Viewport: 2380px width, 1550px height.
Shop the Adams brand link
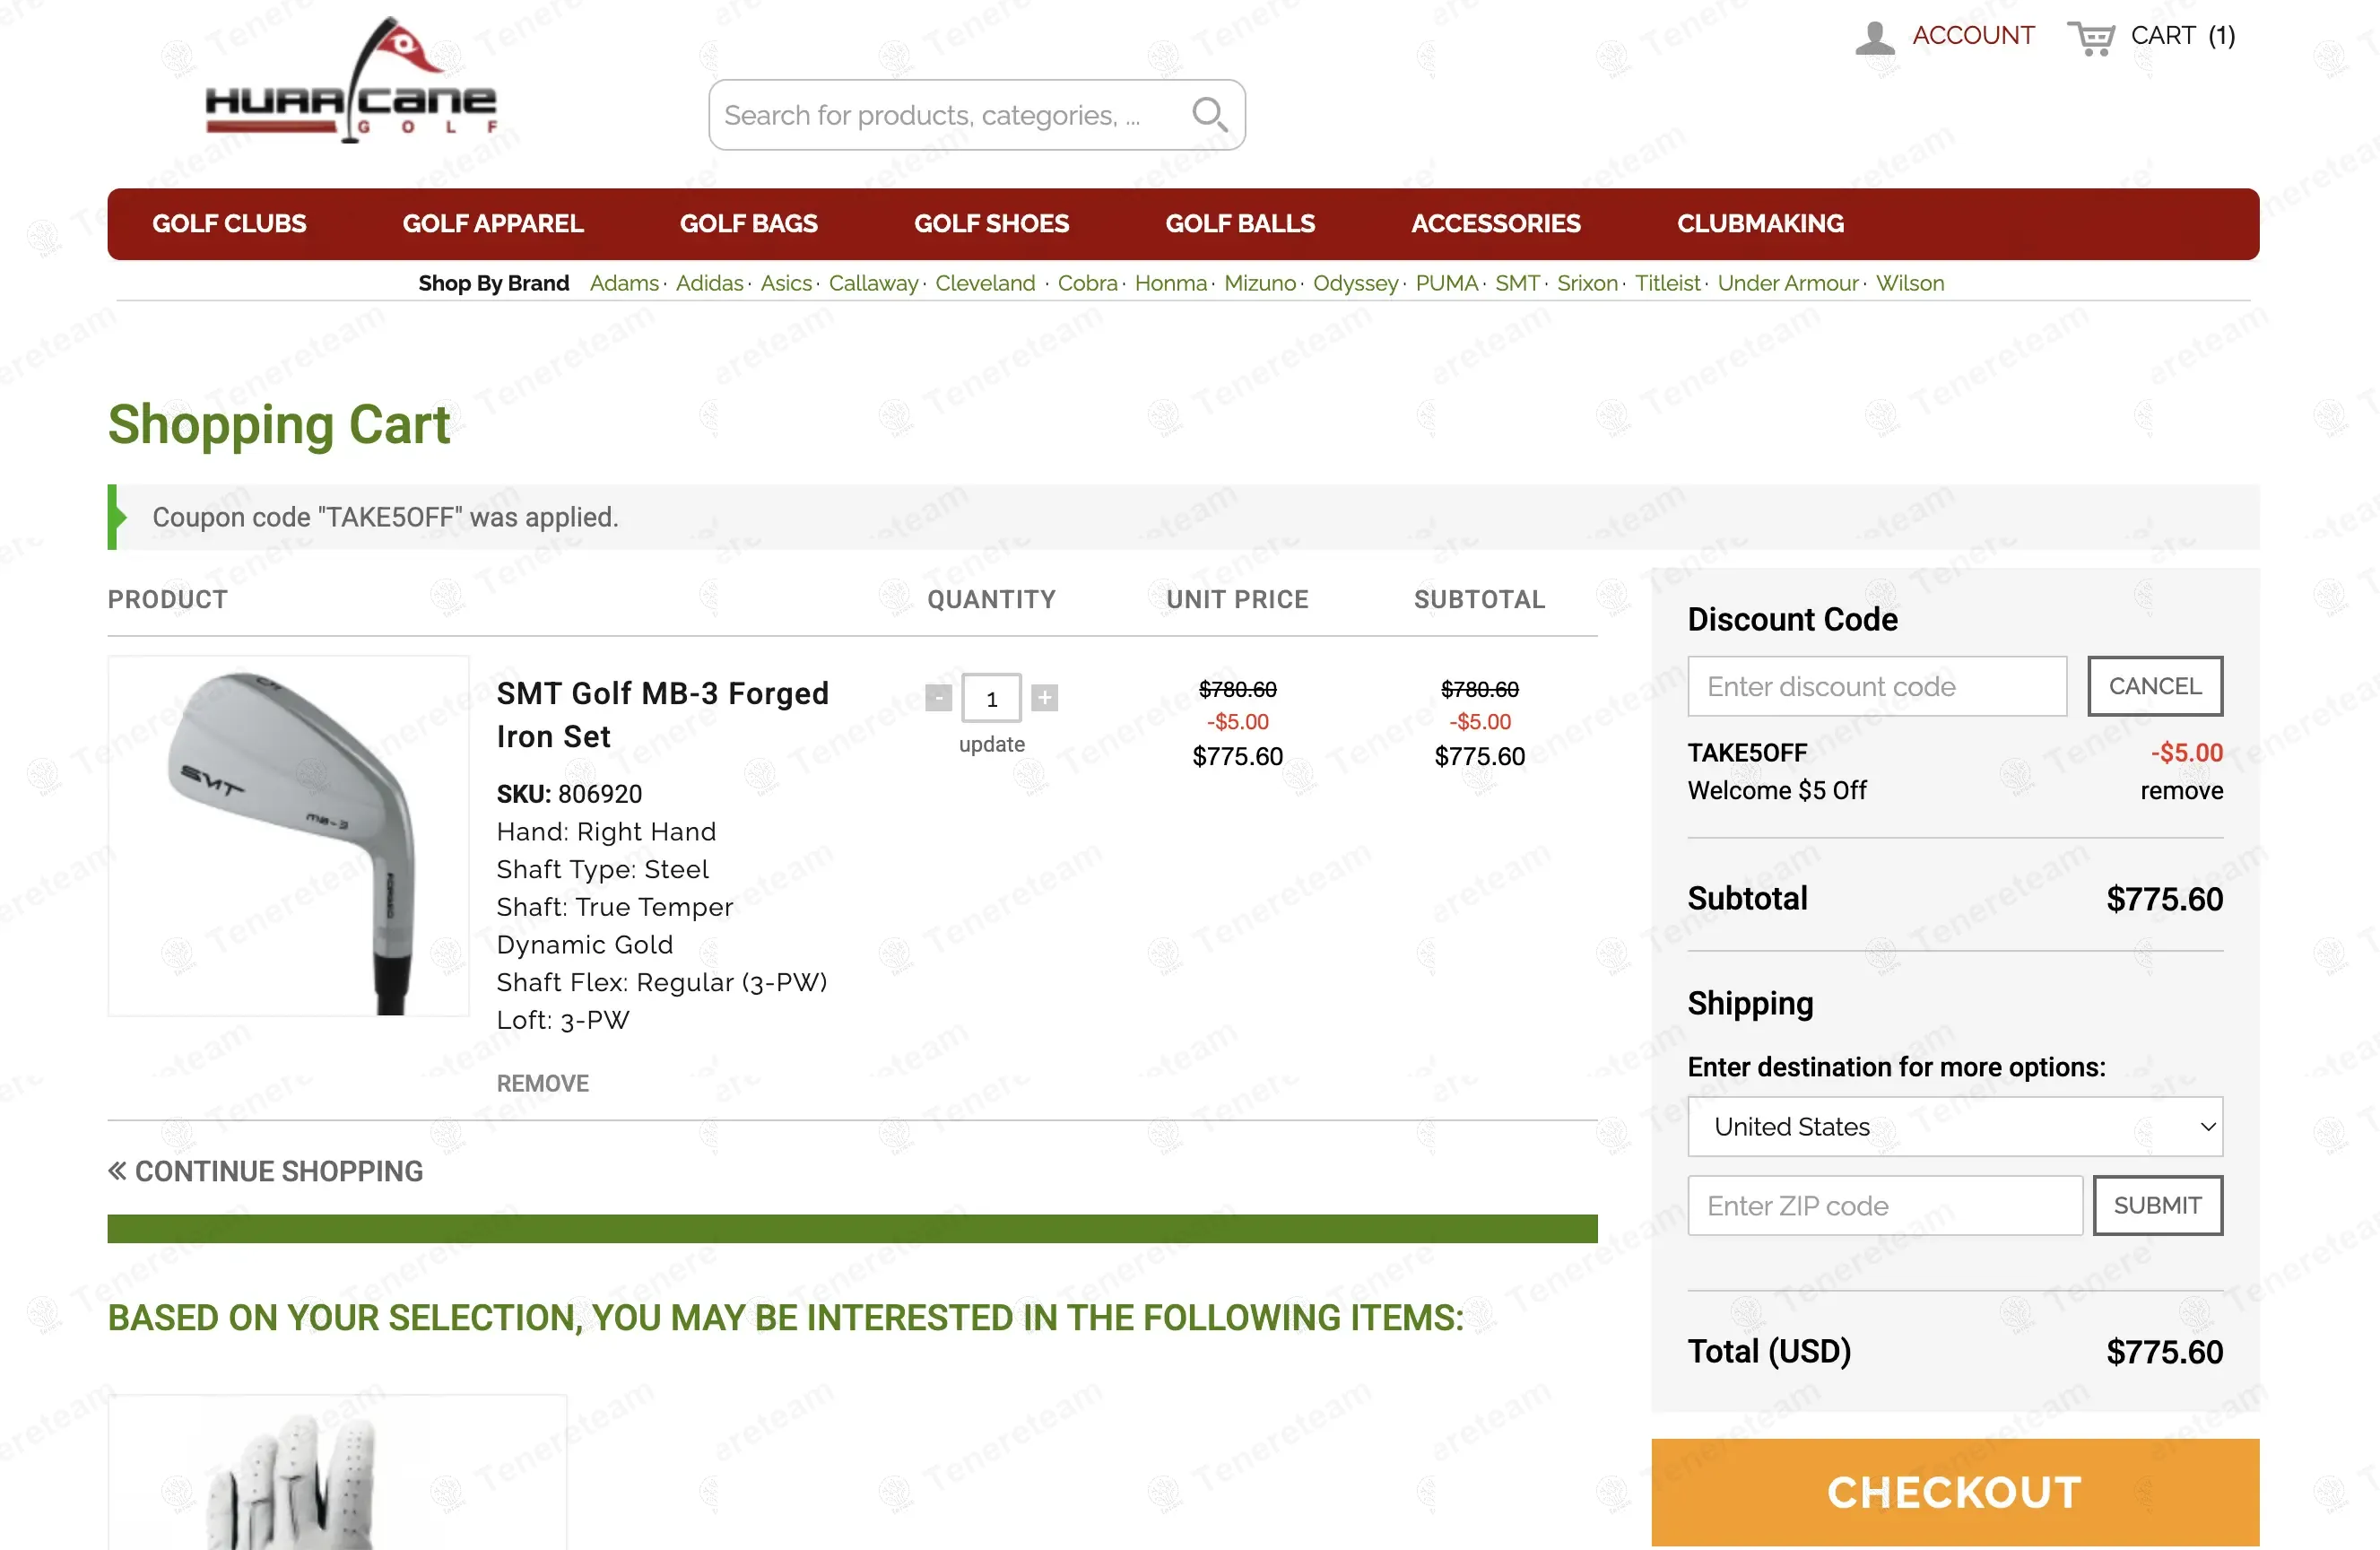pyautogui.click(x=624, y=283)
